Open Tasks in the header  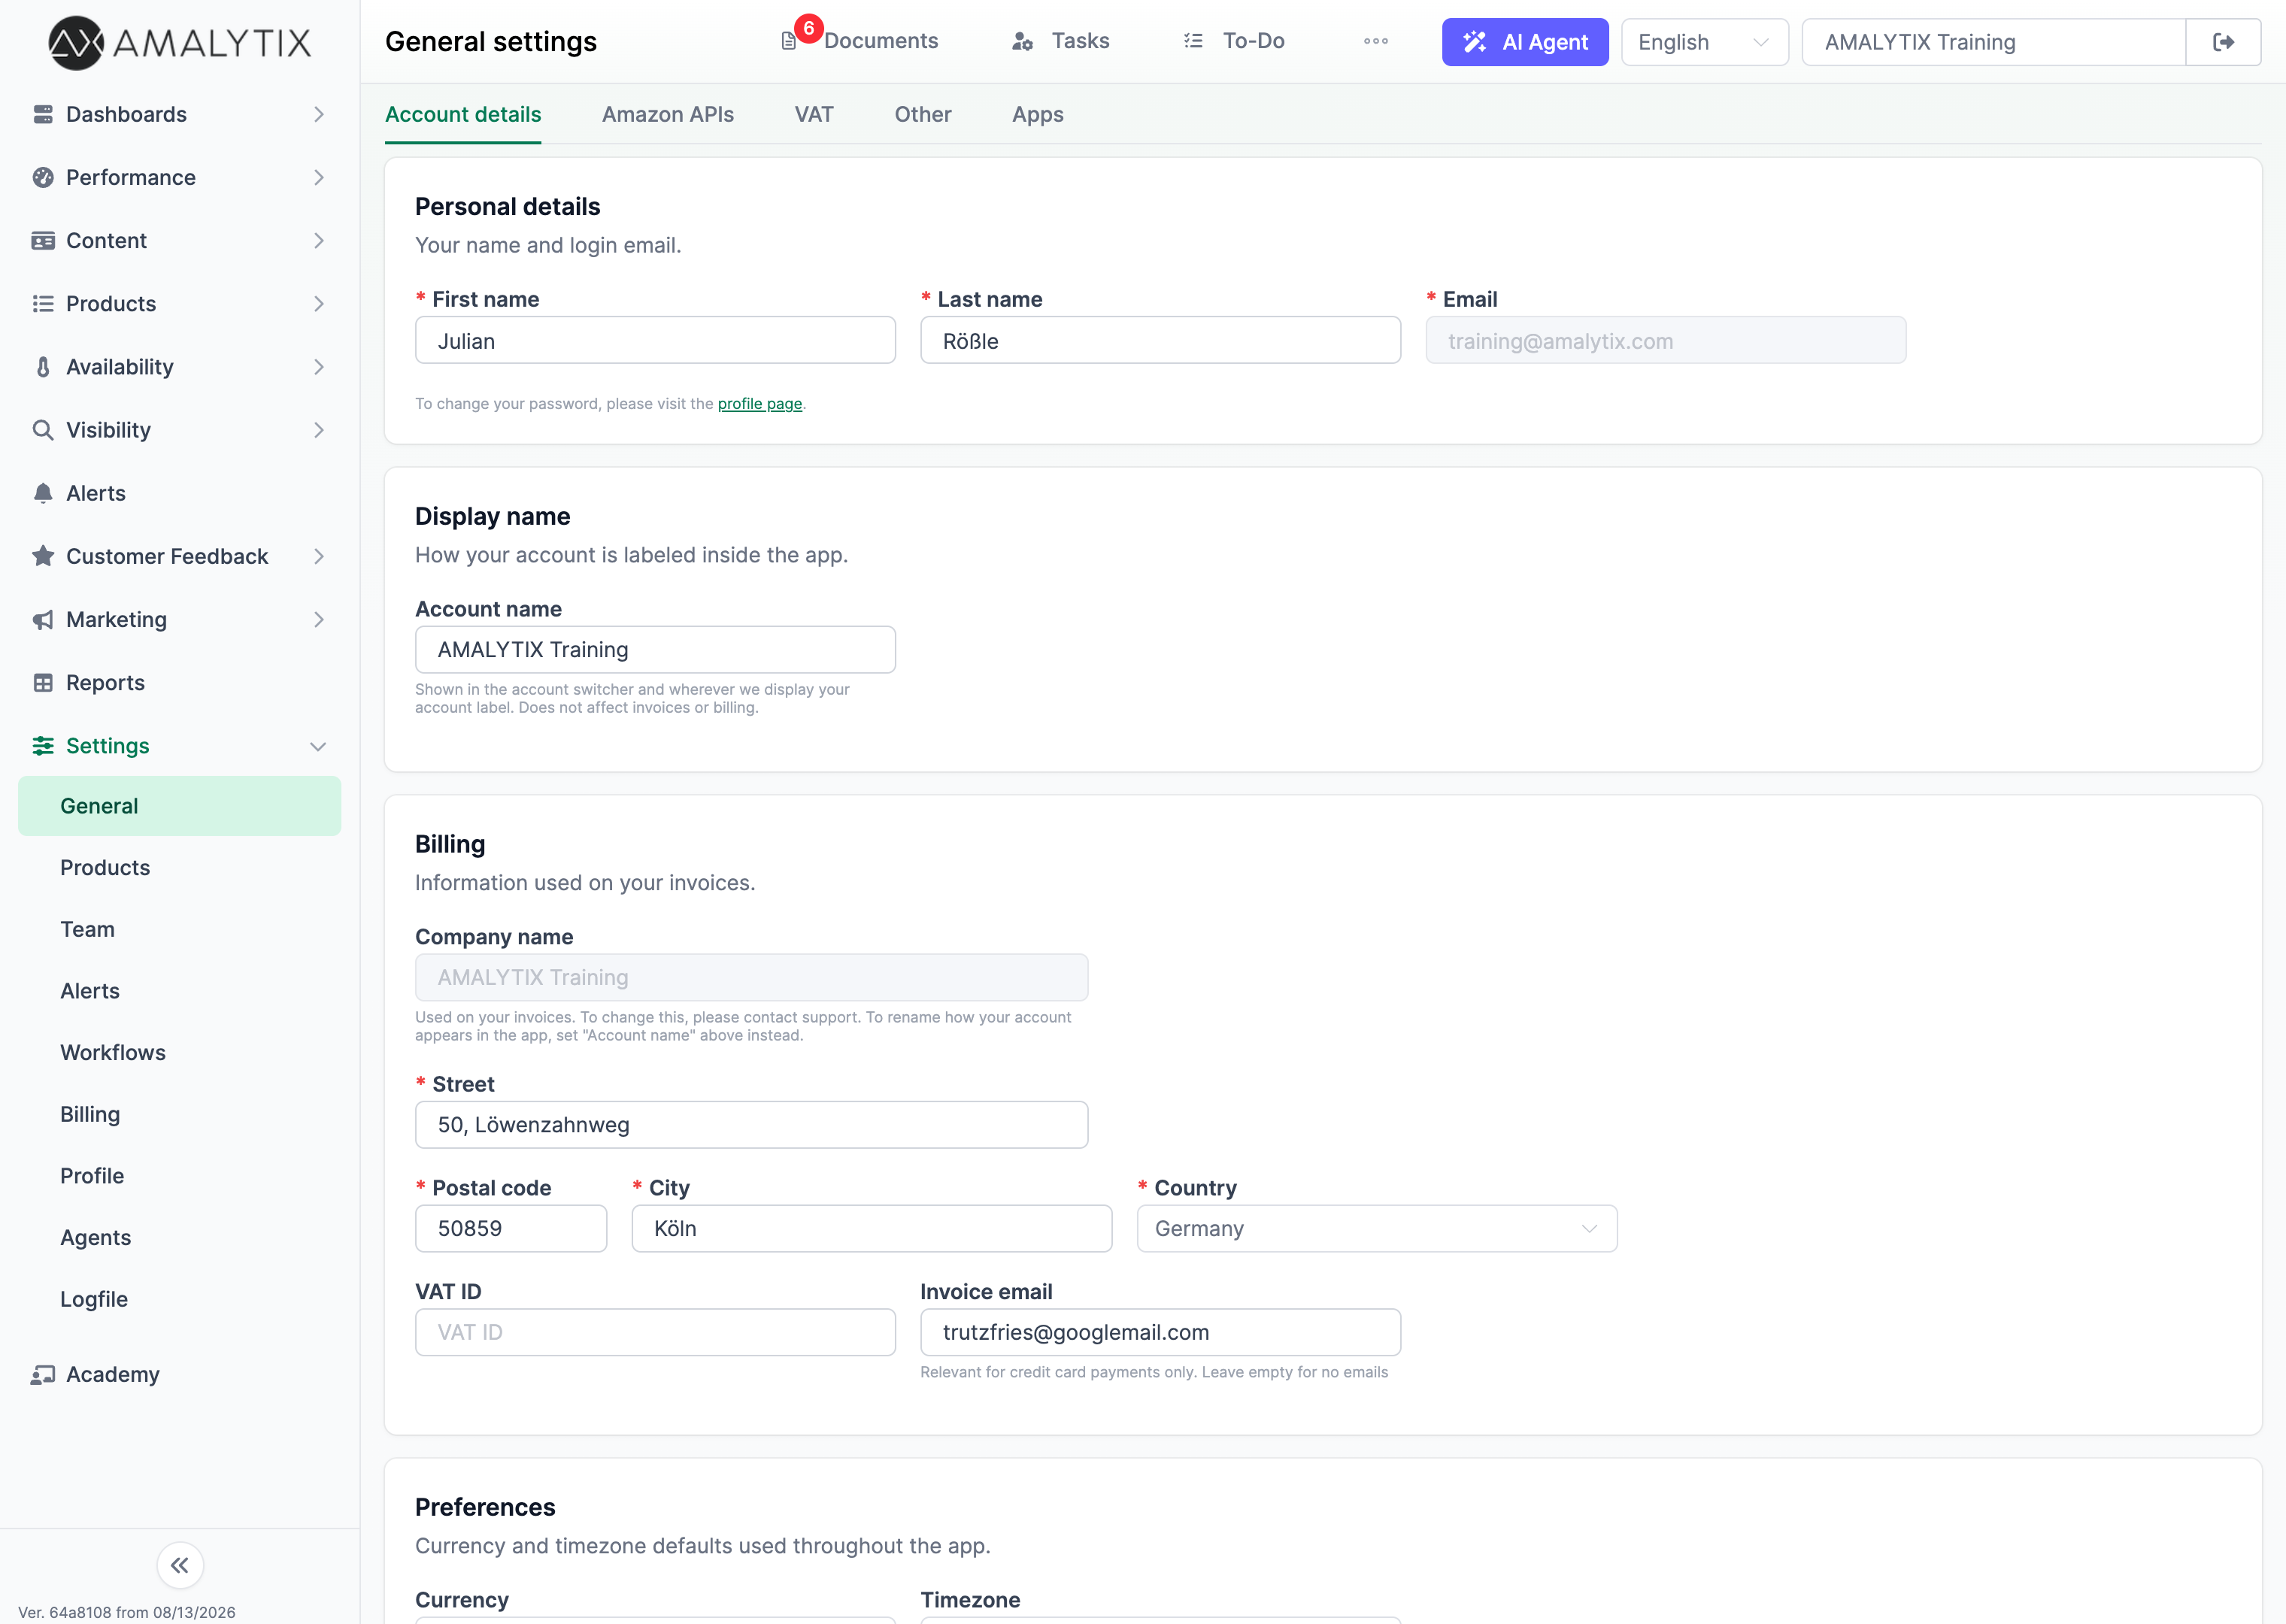click(x=1080, y=41)
